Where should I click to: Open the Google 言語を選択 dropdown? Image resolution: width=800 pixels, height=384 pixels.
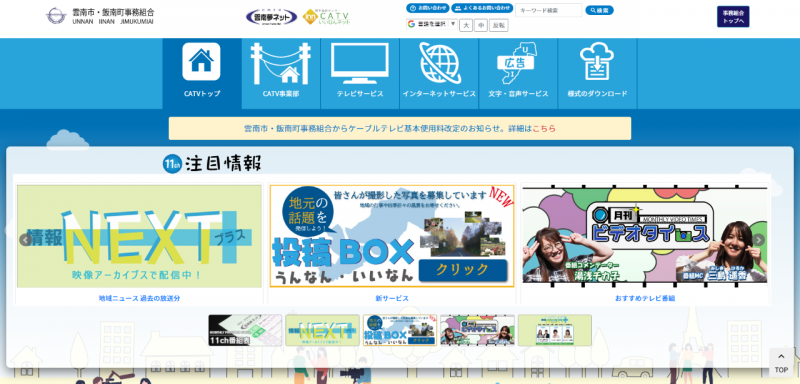point(432,23)
